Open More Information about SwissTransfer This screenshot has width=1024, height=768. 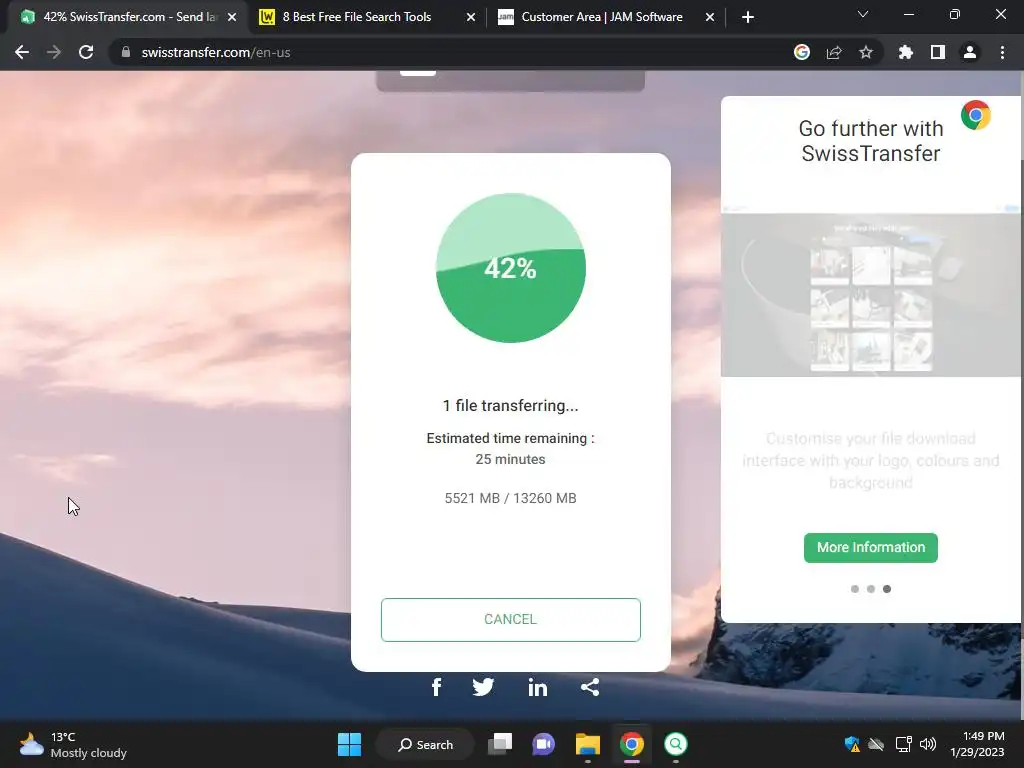point(871,547)
